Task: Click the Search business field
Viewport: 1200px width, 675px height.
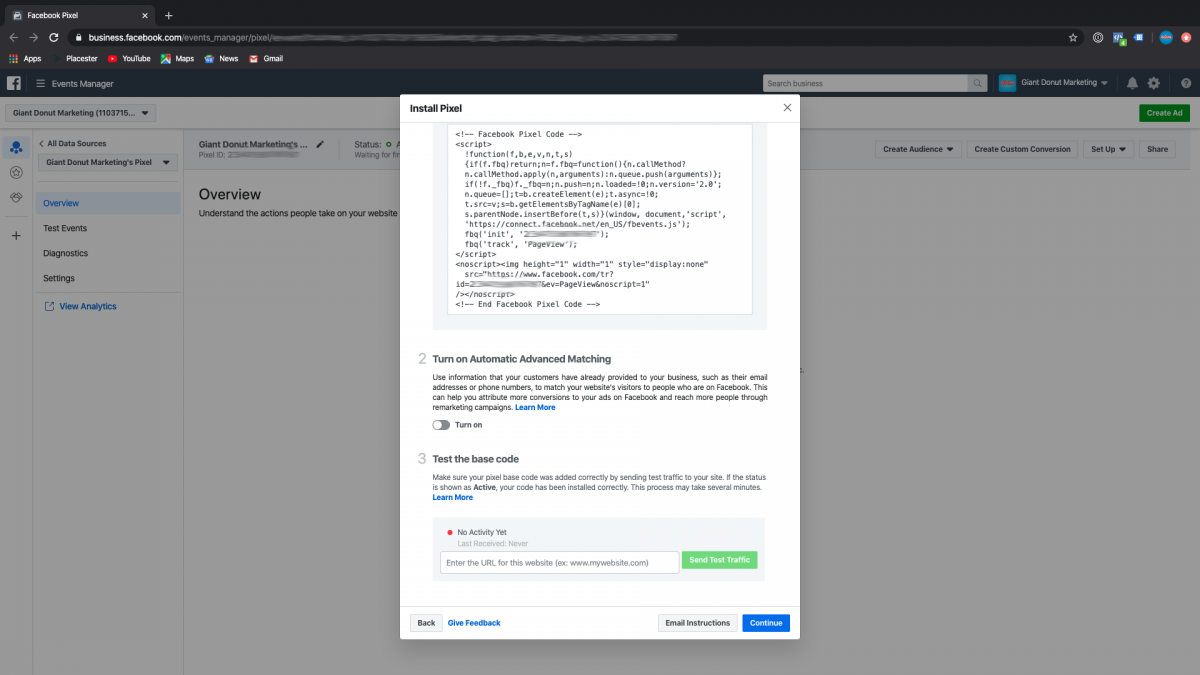Action: 865,83
